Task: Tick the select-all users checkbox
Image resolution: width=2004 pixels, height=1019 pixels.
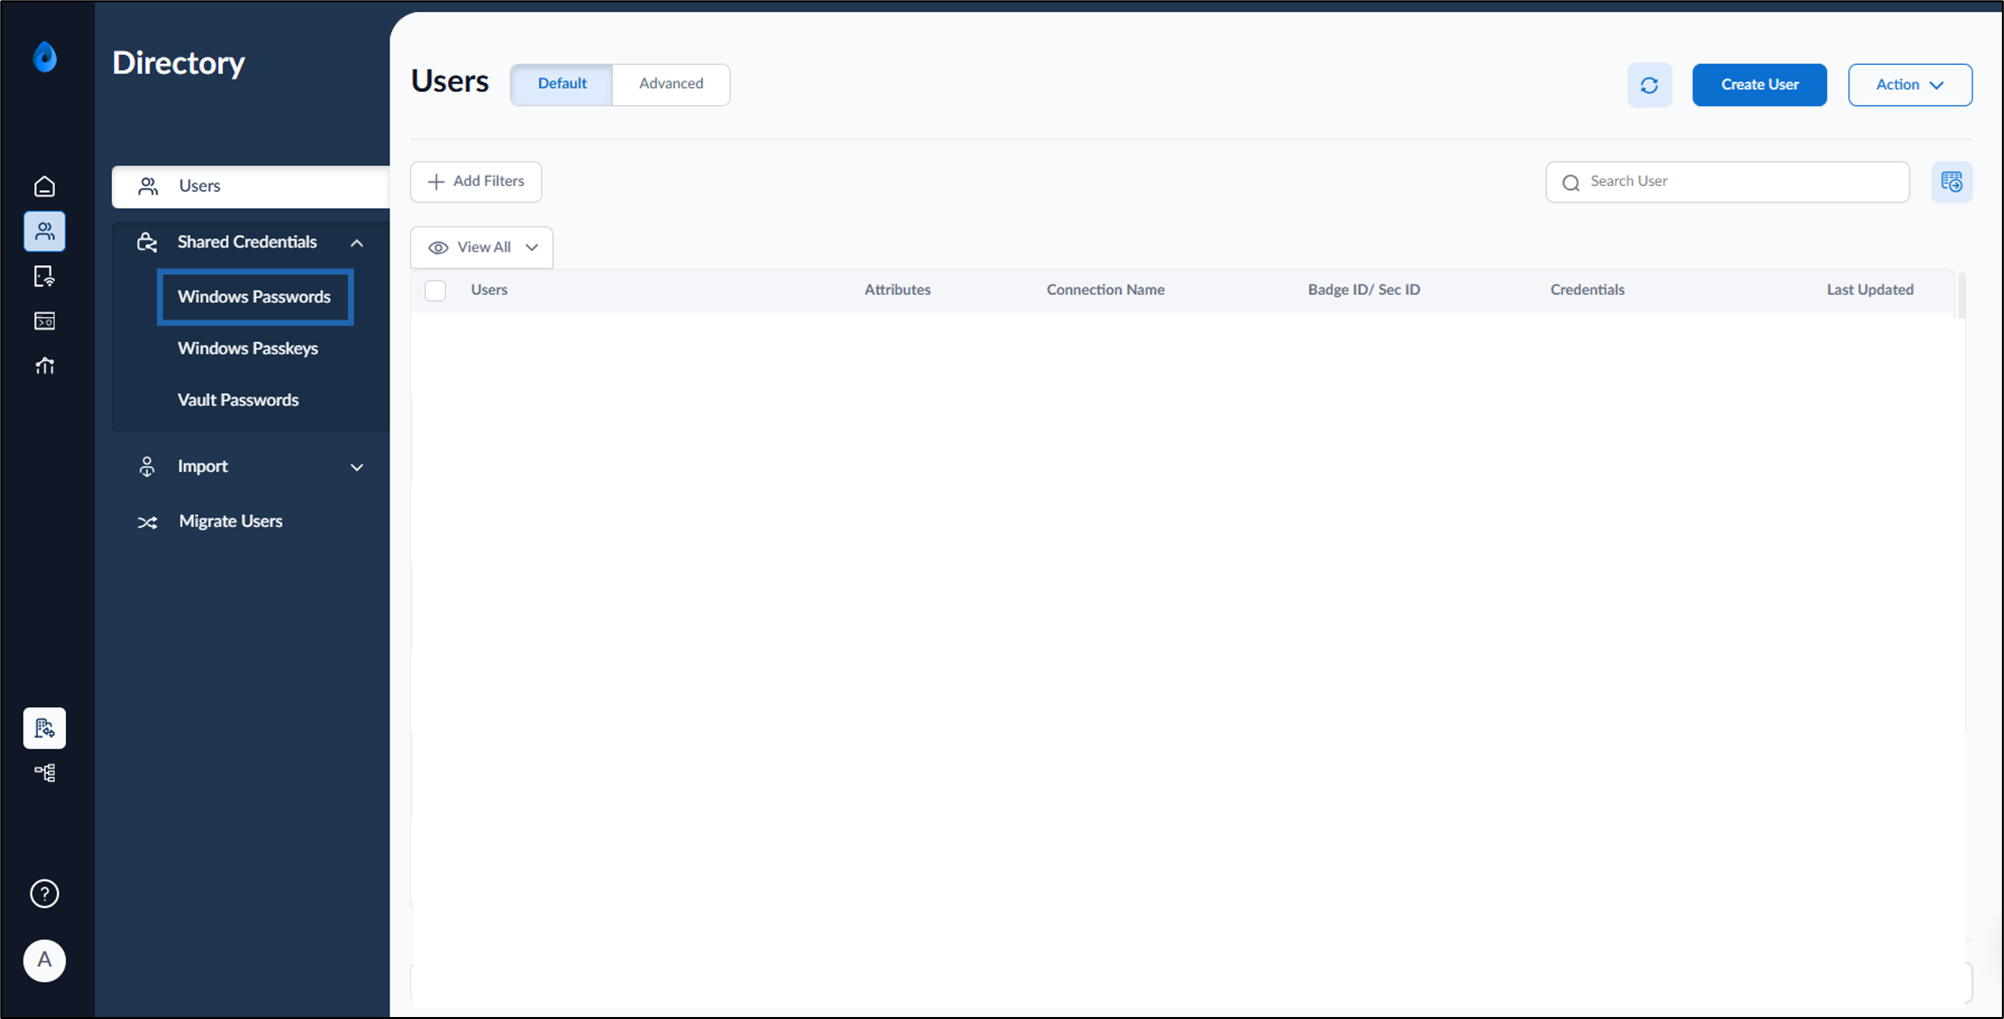Action: point(435,290)
